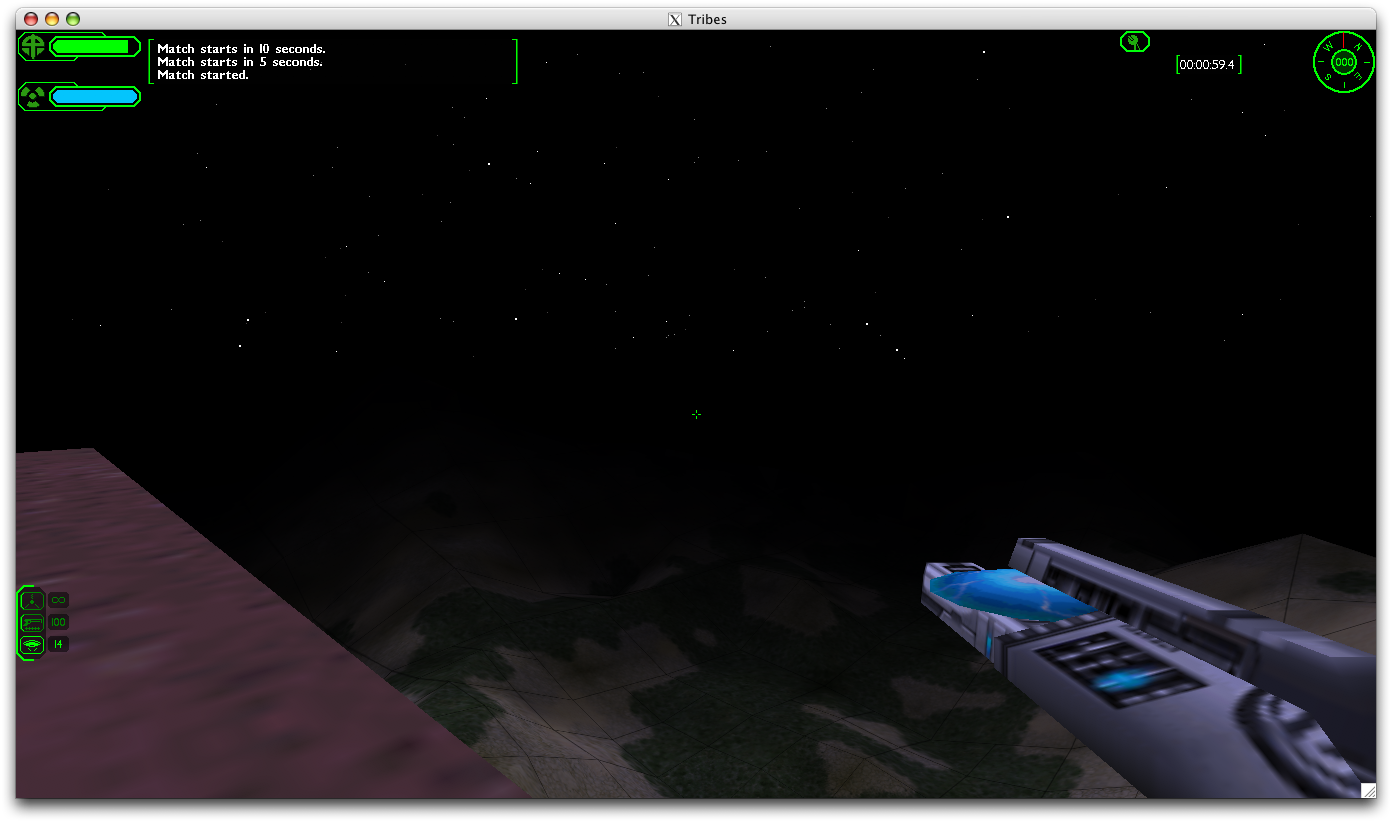
Task: Click the "Match started." chat message
Action: point(203,75)
